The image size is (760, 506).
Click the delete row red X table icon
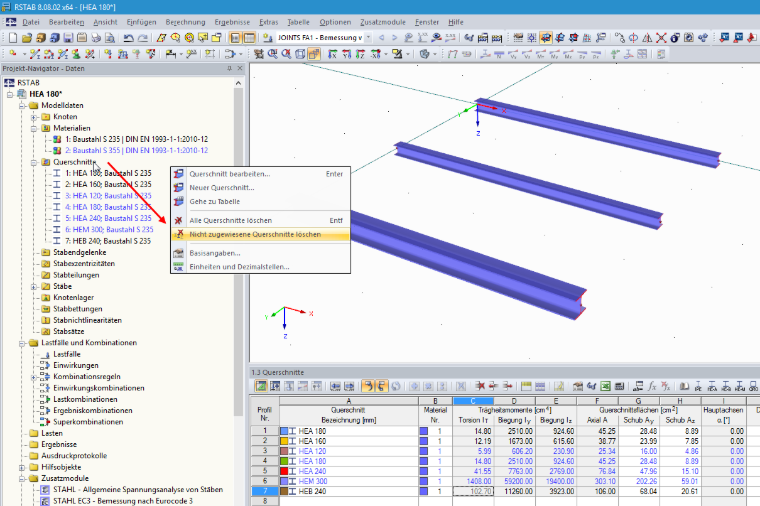[480, 386]
